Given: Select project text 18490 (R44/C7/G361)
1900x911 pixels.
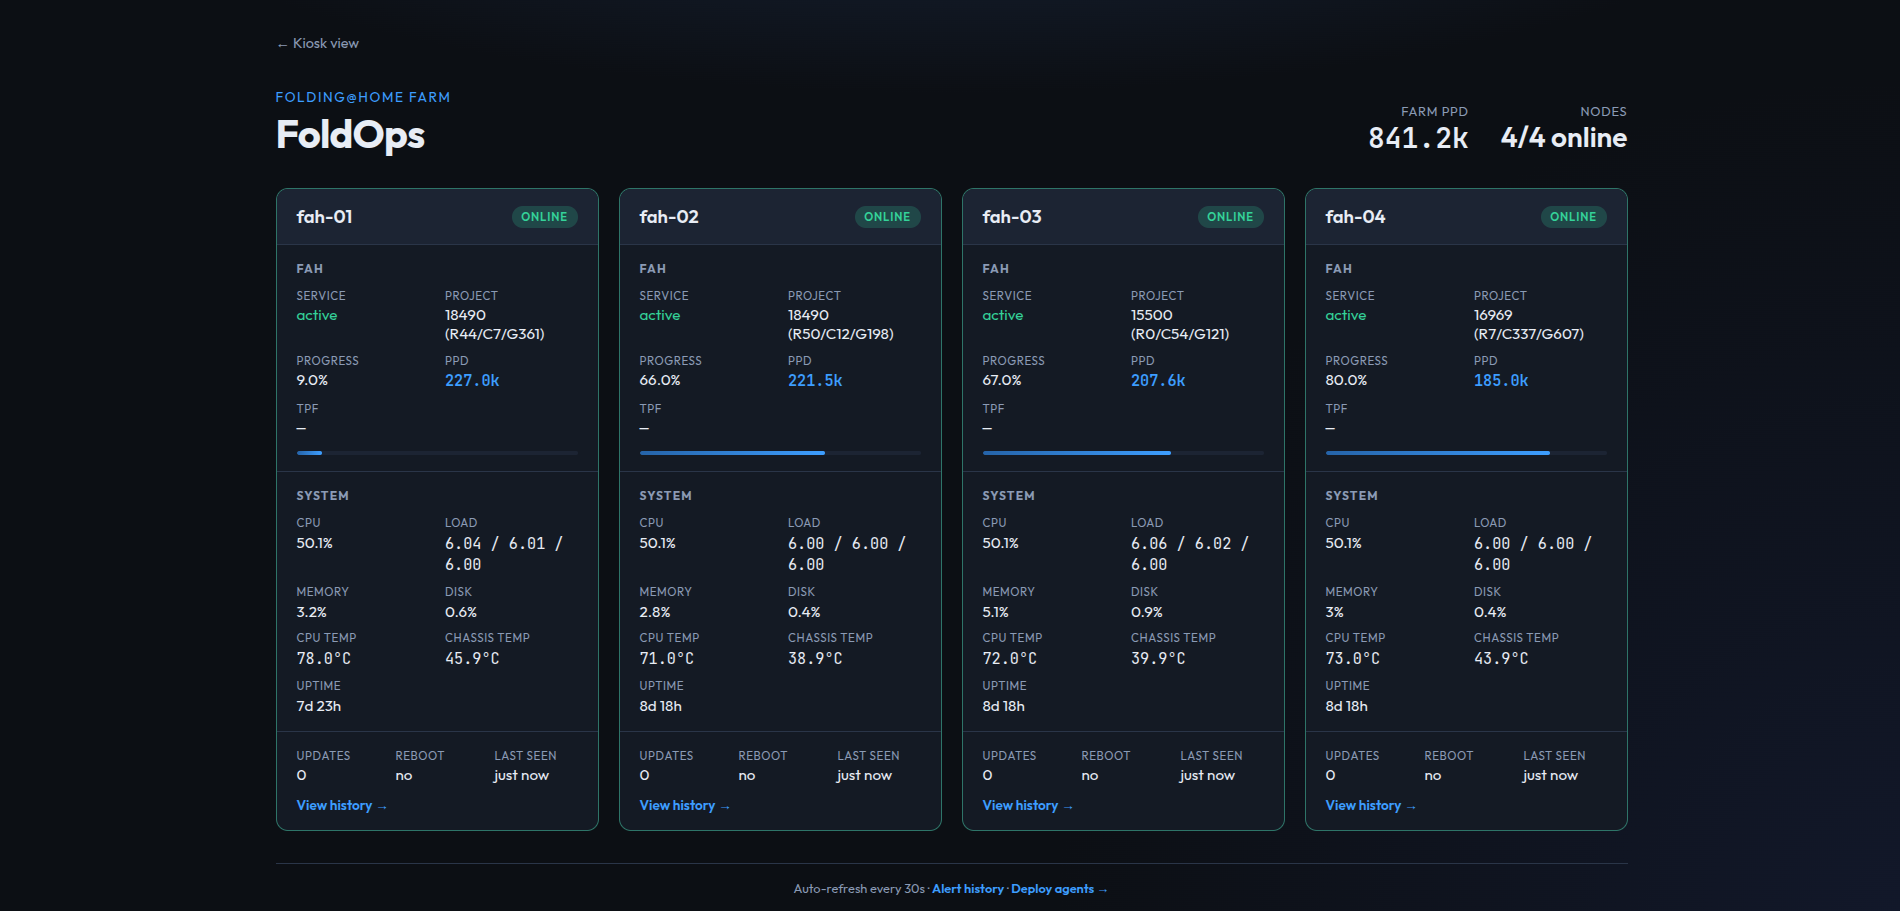Looking at the screenshot, I should point(495,325).
